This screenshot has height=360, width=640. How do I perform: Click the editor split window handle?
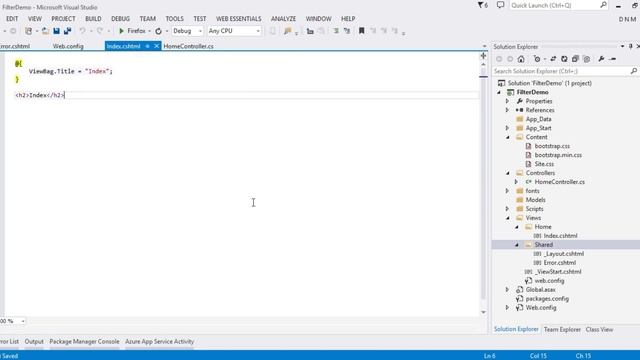tap(483, 56)
